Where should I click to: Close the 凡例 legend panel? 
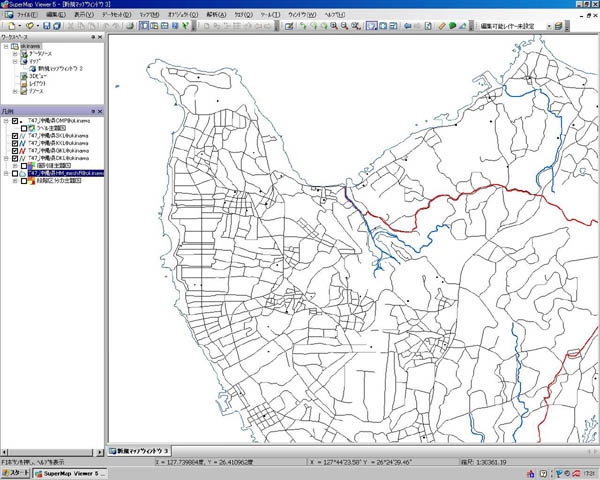(99, 110)
